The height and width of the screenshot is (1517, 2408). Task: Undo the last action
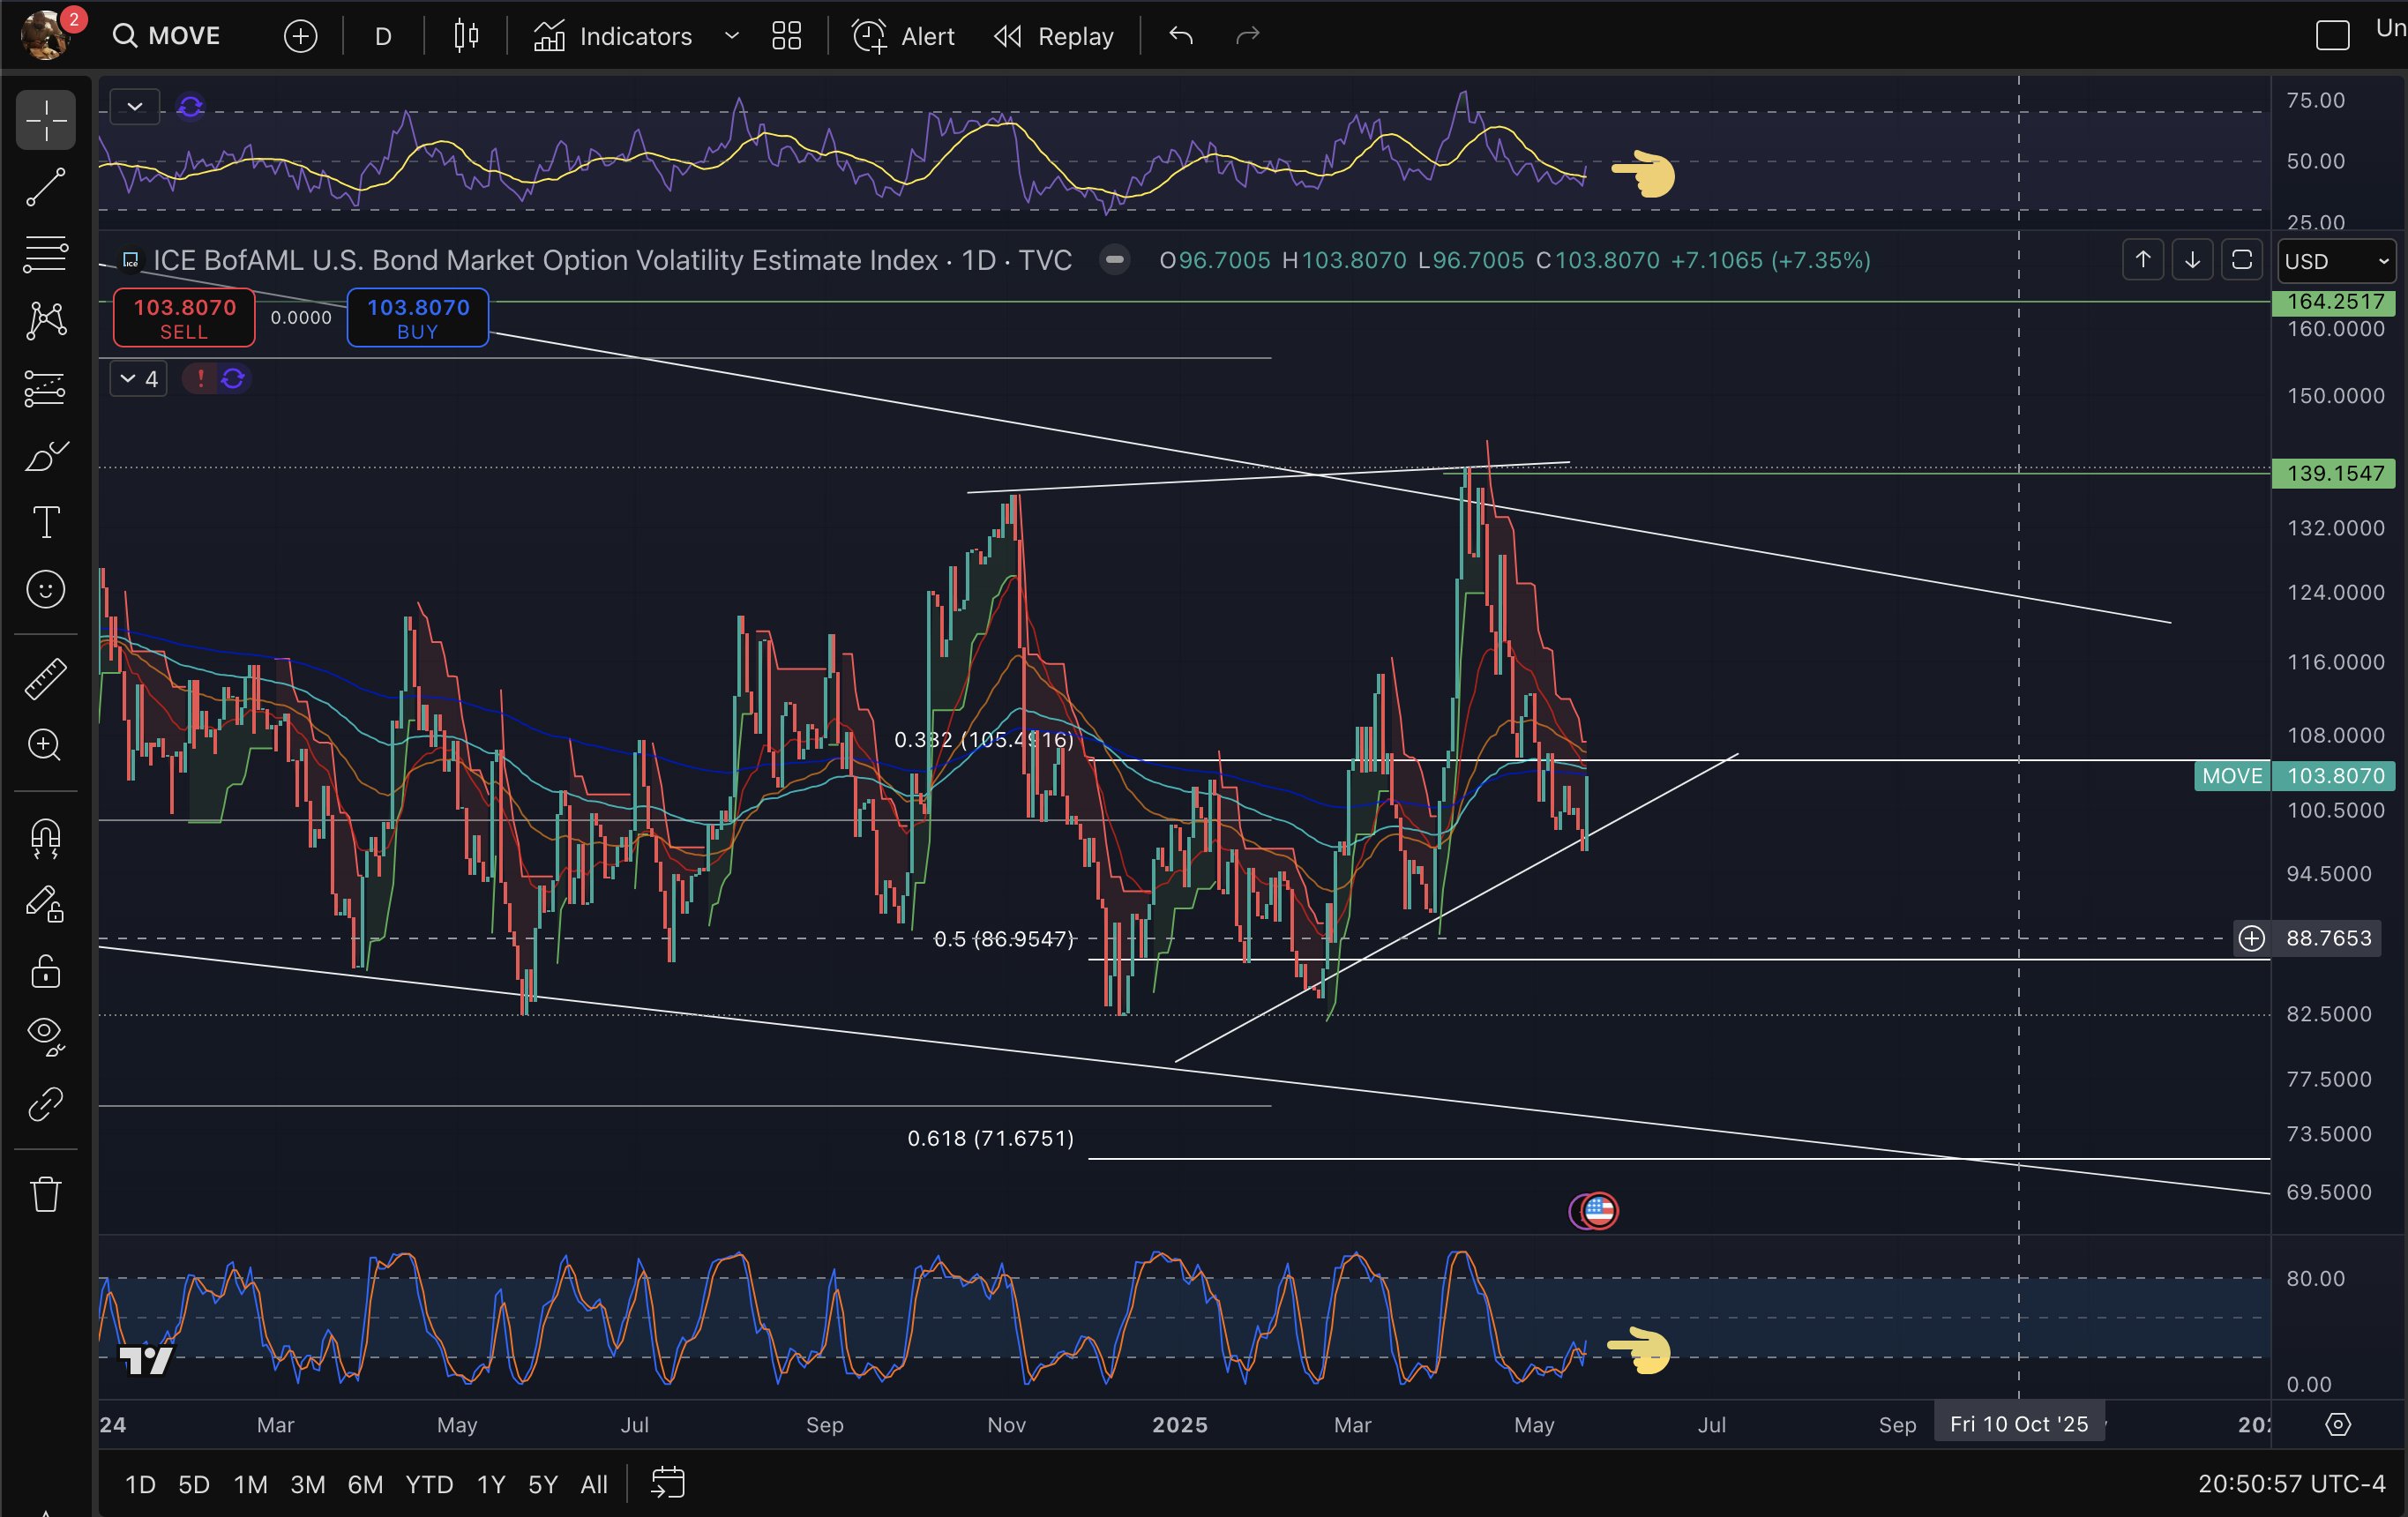tap(1181, 36)
